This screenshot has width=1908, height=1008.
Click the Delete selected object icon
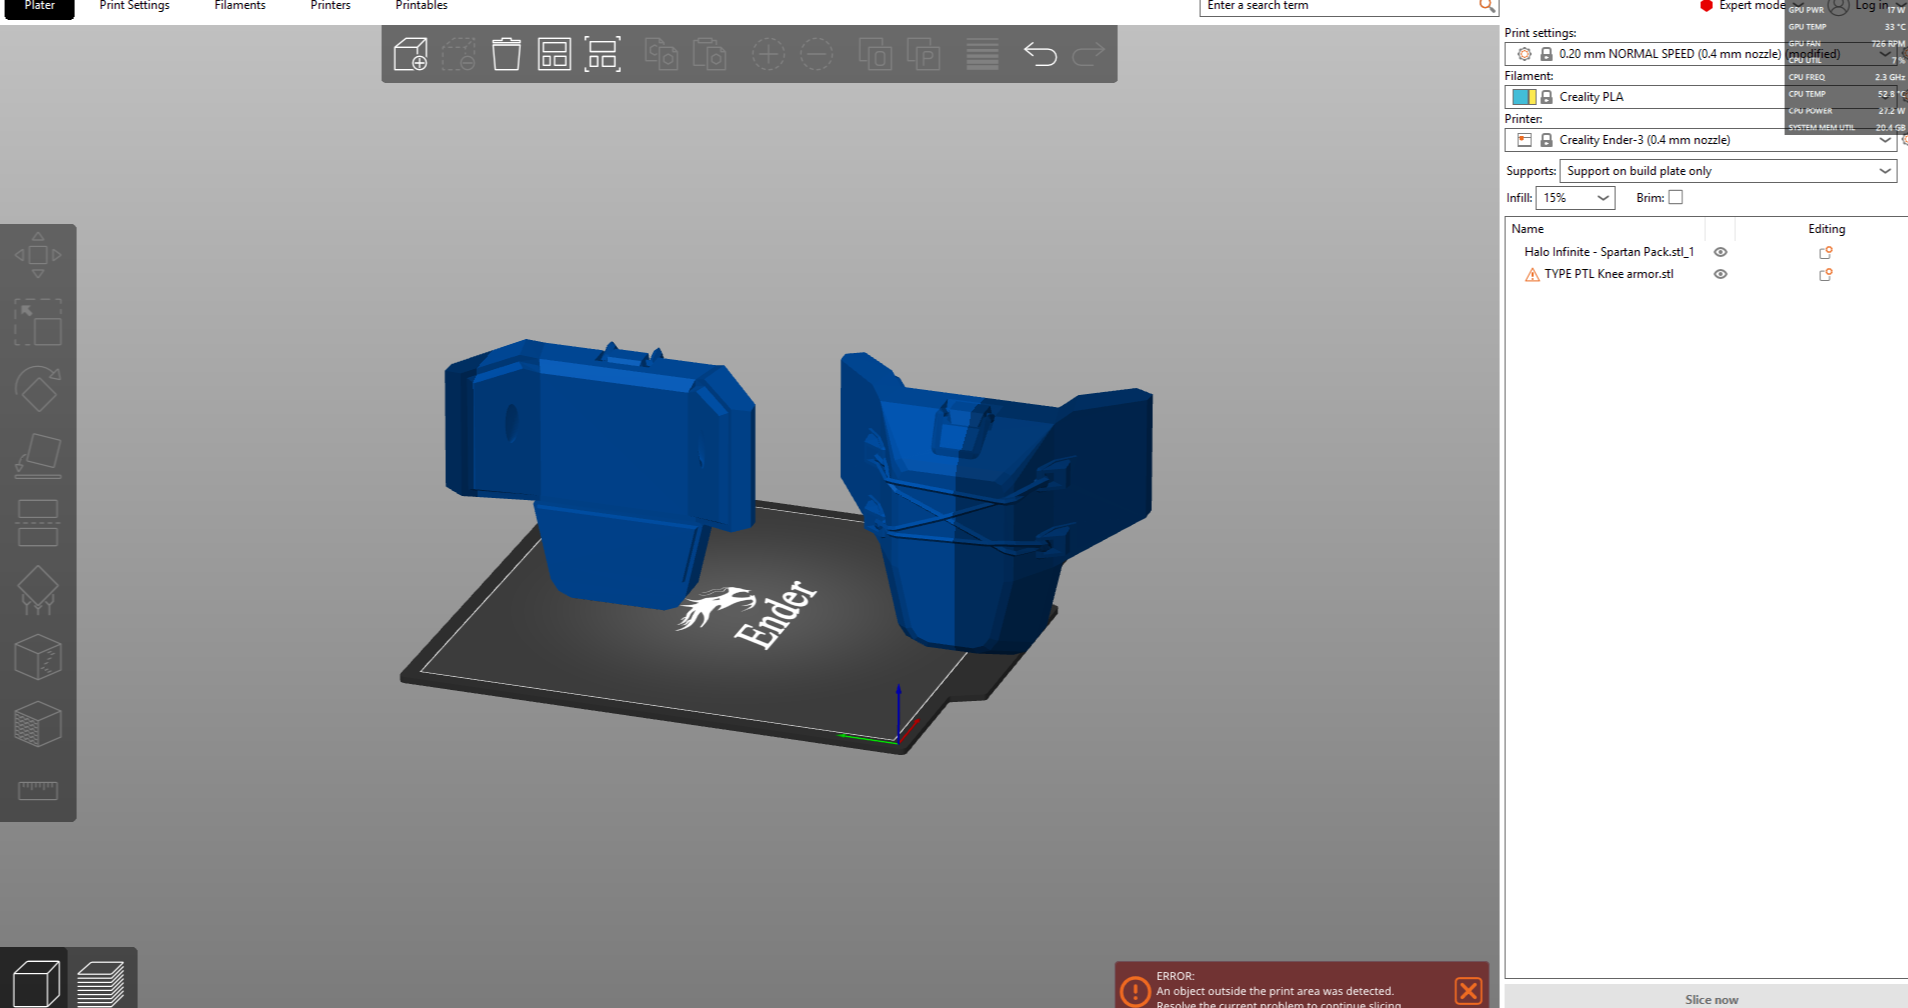click(x=459, y=54)
